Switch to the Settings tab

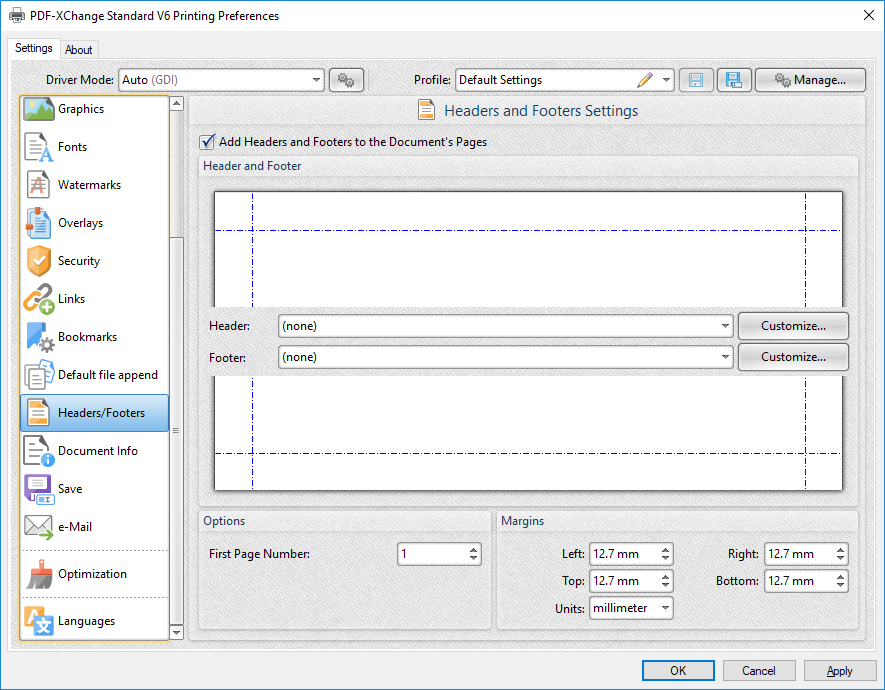click(x=33, y=48)
